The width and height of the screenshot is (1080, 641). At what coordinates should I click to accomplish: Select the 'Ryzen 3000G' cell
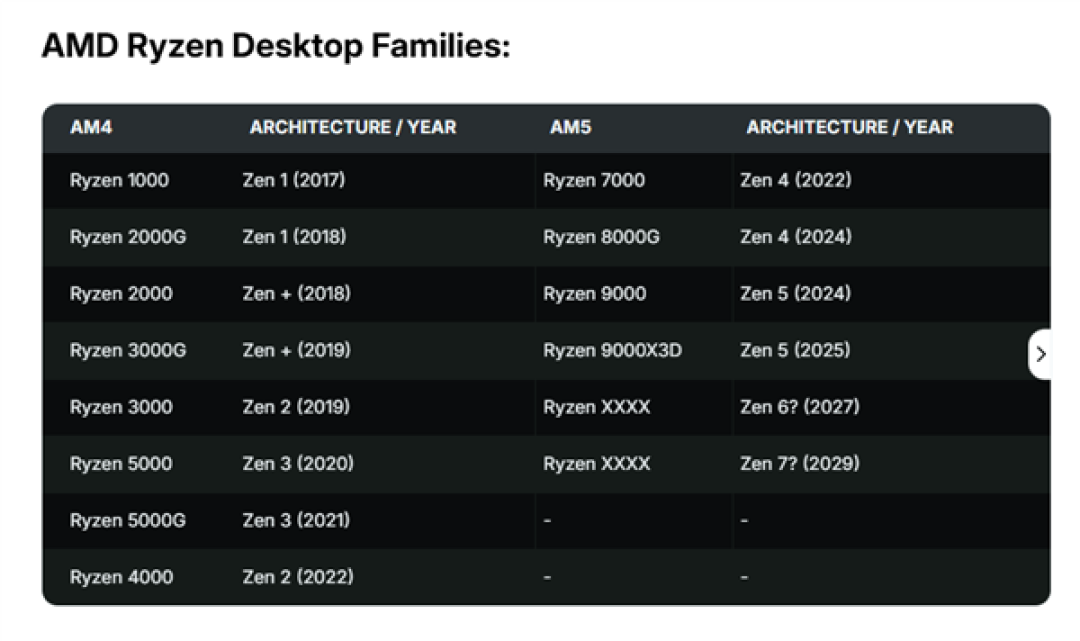pos(127,350)
